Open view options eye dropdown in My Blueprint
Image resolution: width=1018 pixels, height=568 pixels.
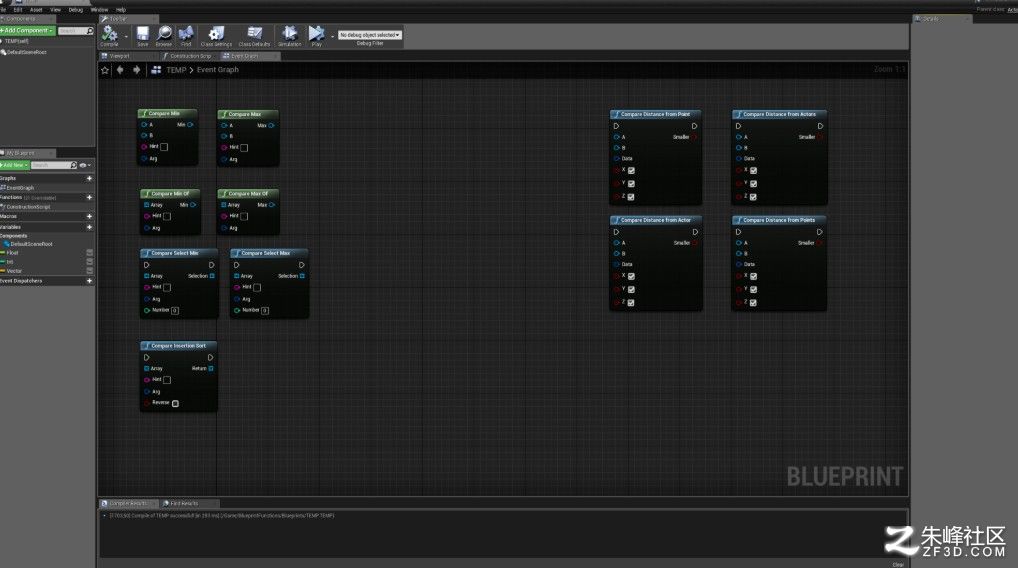(x=85, y=165)
